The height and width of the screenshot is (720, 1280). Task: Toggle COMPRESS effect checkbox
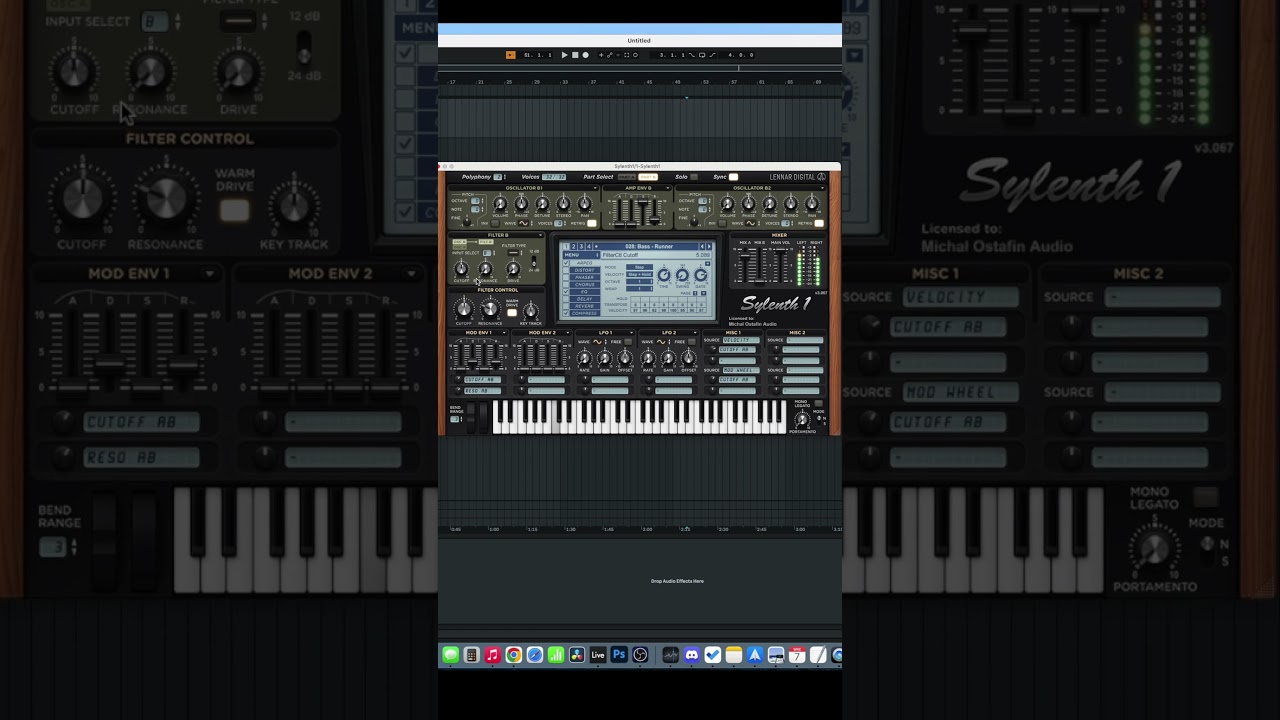[566, 313]
